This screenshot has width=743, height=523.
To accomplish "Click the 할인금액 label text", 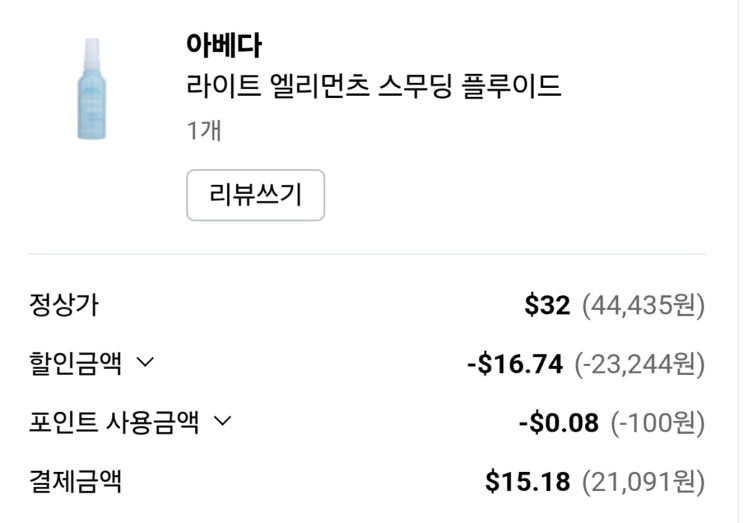I will (76, 364).
